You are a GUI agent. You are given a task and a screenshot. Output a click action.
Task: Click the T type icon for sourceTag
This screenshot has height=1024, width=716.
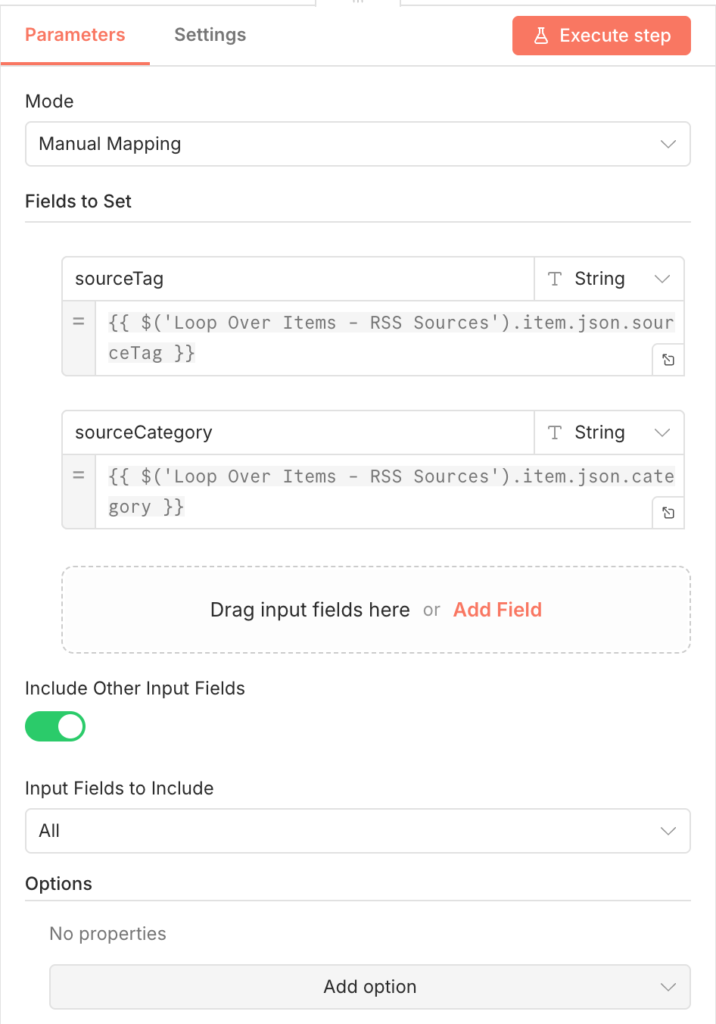point(555,279)
